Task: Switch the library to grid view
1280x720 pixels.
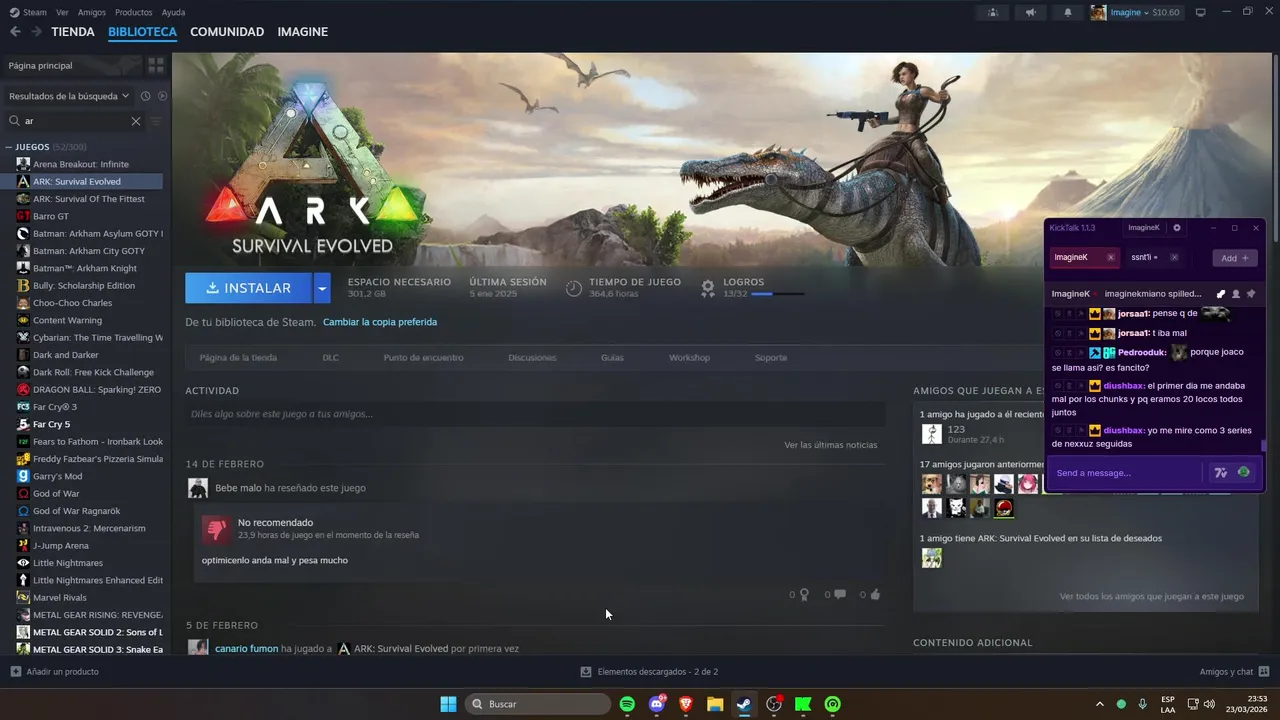Action: 156,65
